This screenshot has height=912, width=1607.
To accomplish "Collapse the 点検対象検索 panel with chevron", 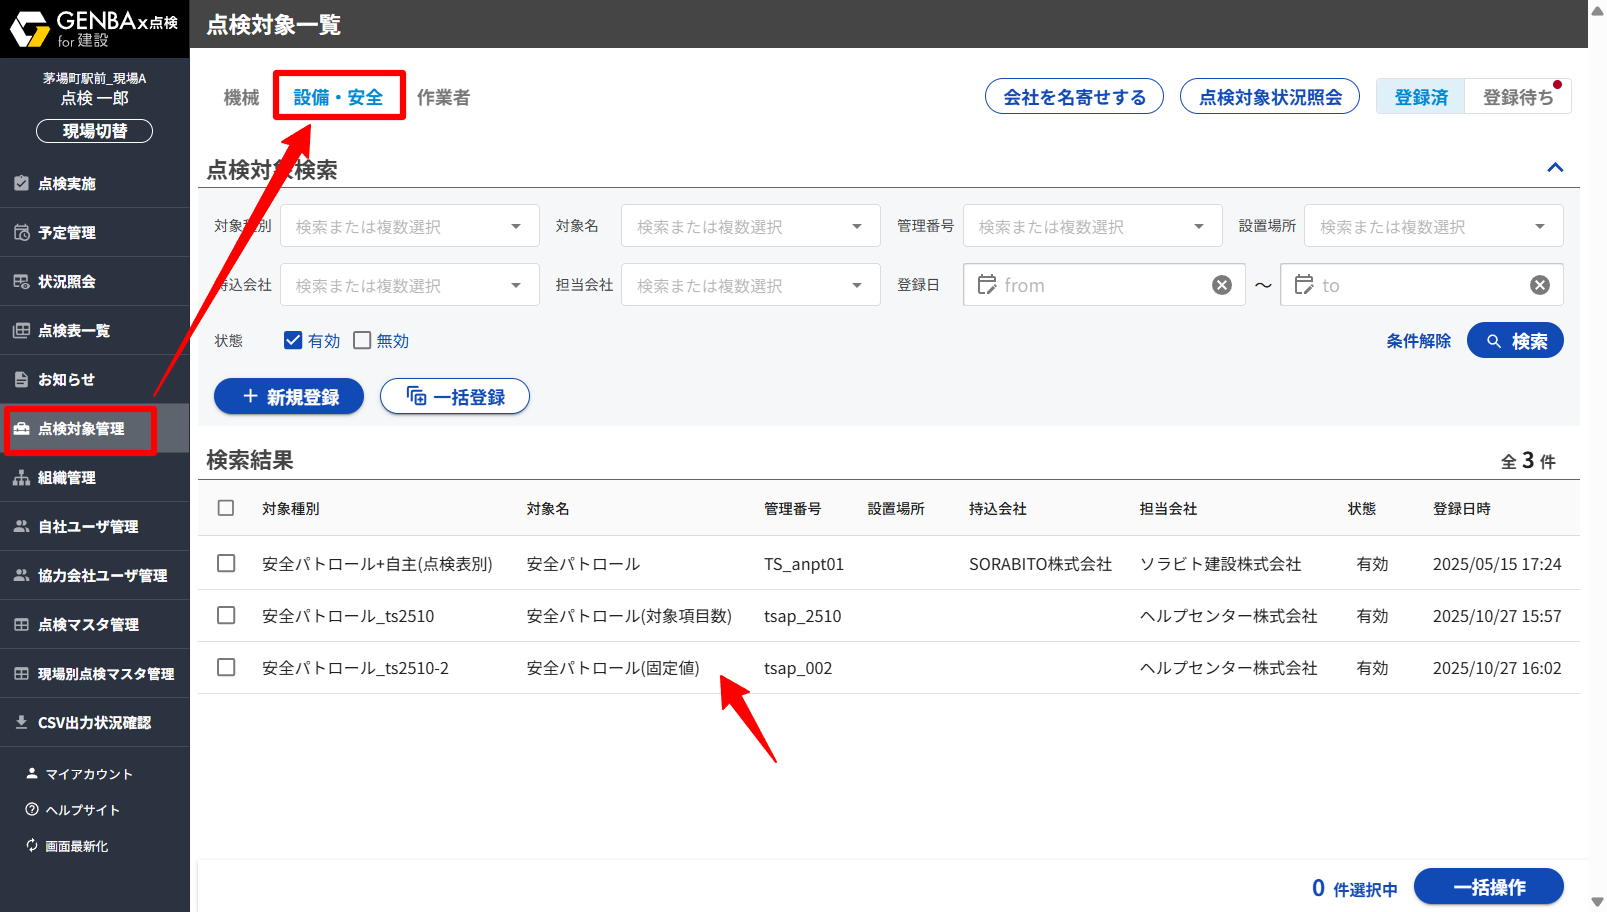I will 1555,168.
